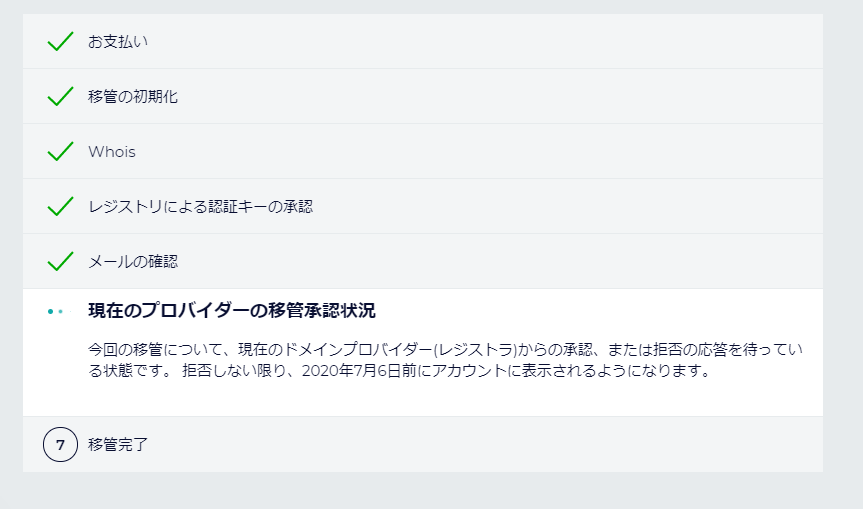Click the circled number 7 step icon

coord(61,445)
